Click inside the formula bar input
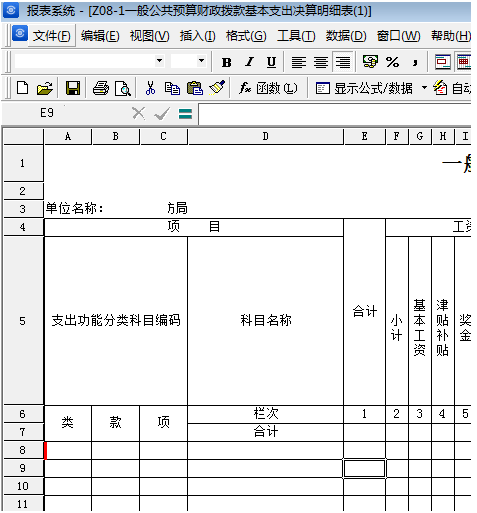Screen dimensions: 477x513 click(335, 114)
